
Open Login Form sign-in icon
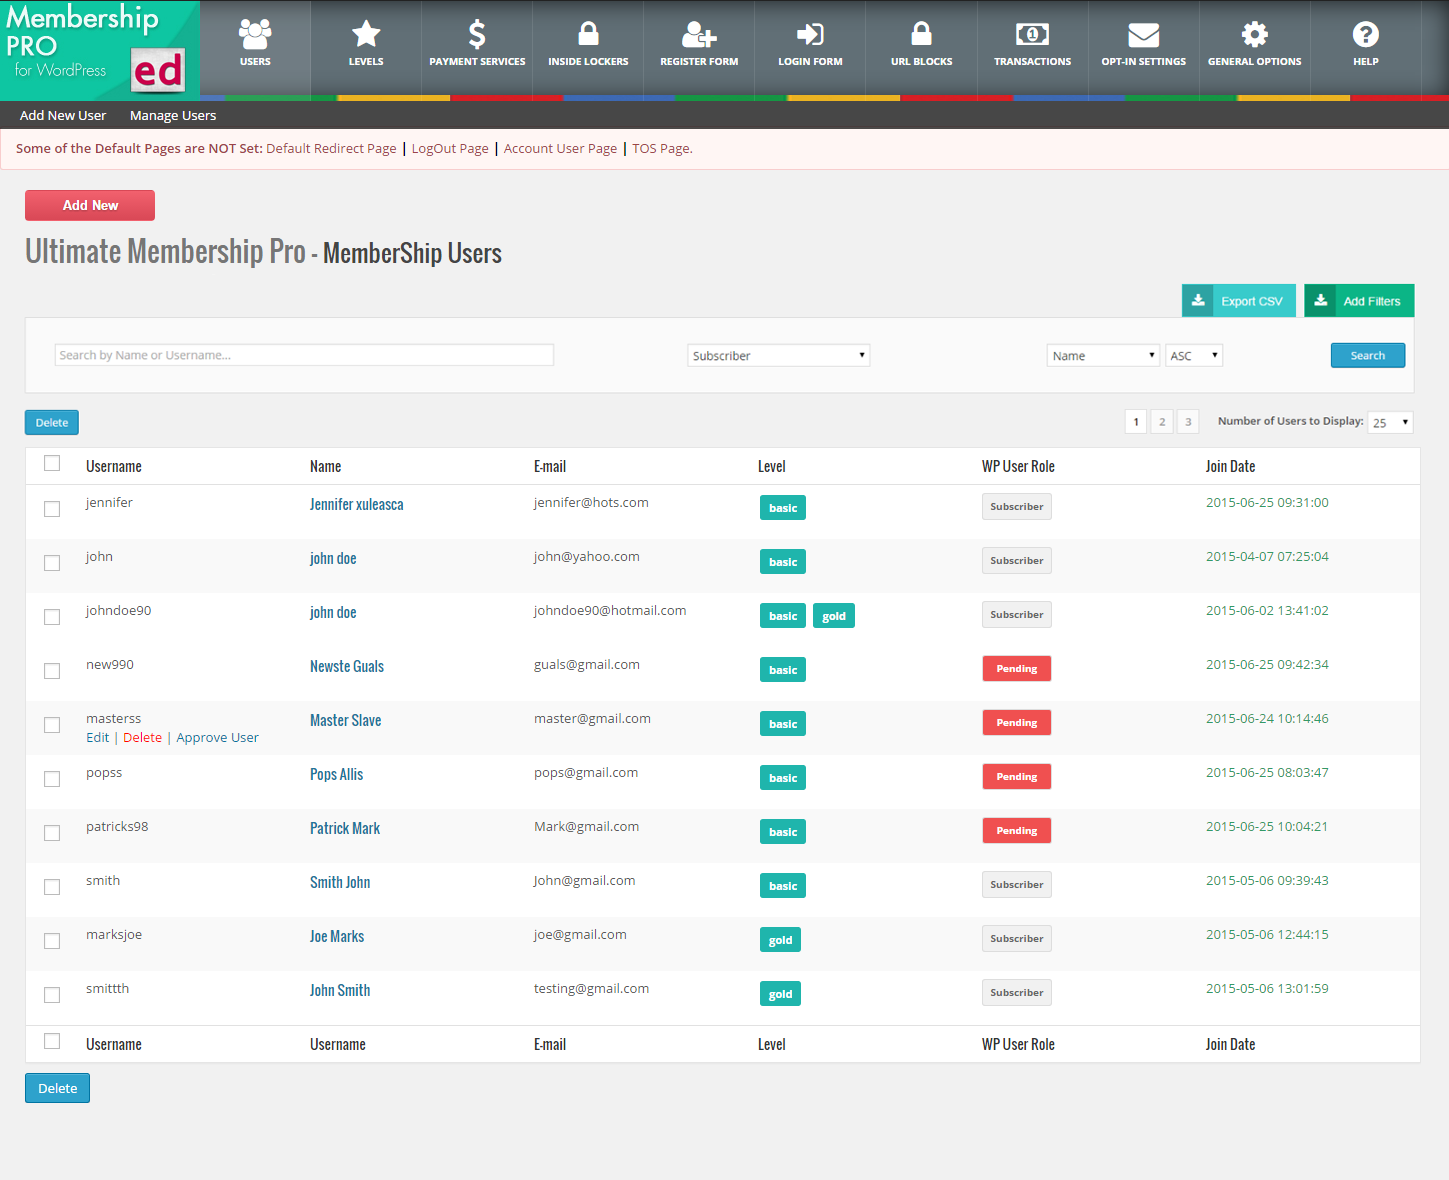pyautogui.click(x=810, y=35)
